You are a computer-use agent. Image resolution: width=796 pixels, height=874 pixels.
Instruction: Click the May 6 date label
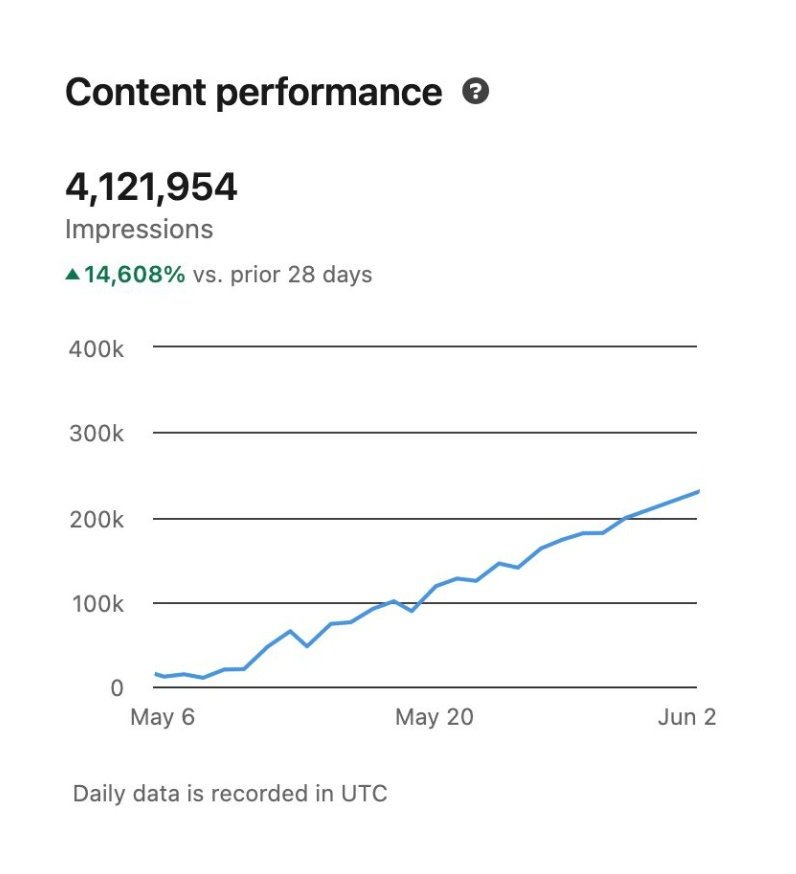point(161,717)
